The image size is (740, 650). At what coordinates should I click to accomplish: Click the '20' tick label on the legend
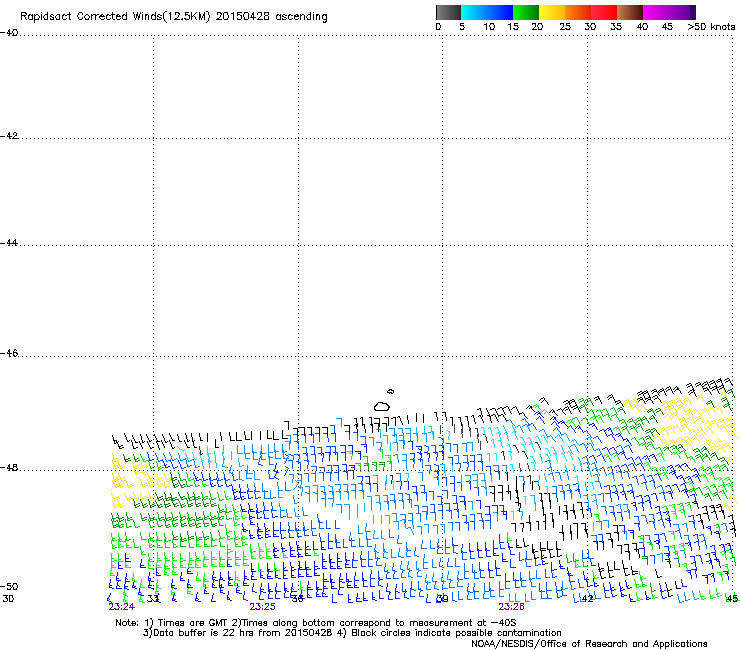pyautogui.click(x=537, y=27)
